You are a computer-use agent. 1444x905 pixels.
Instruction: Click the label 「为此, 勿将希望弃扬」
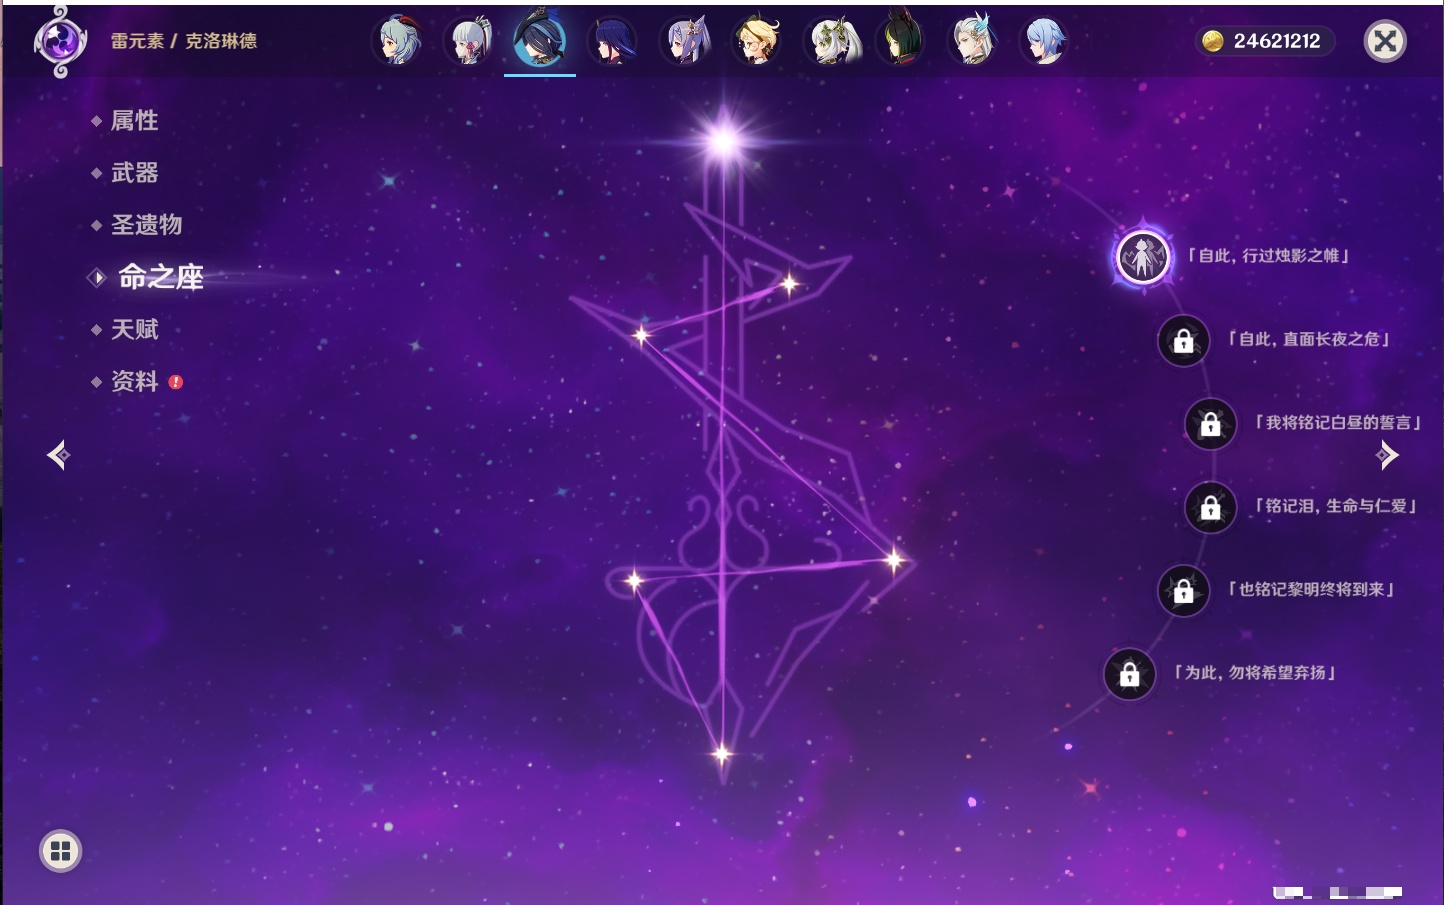coord(1255,673)
